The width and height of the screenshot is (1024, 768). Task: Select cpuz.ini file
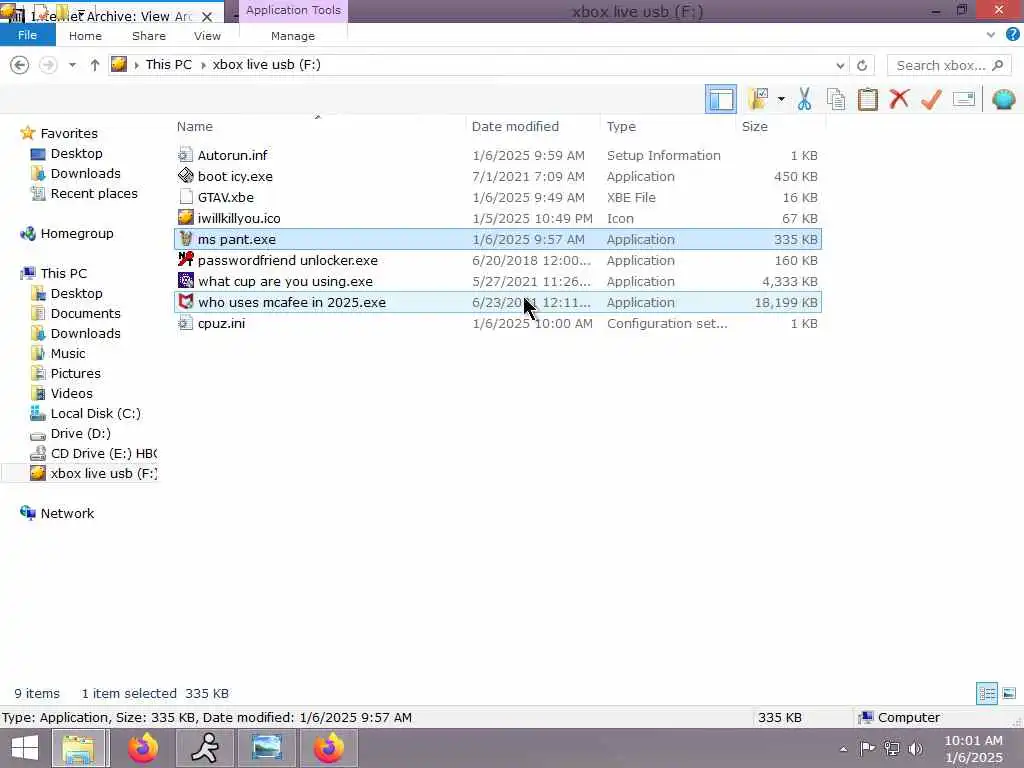coord(498,323)
